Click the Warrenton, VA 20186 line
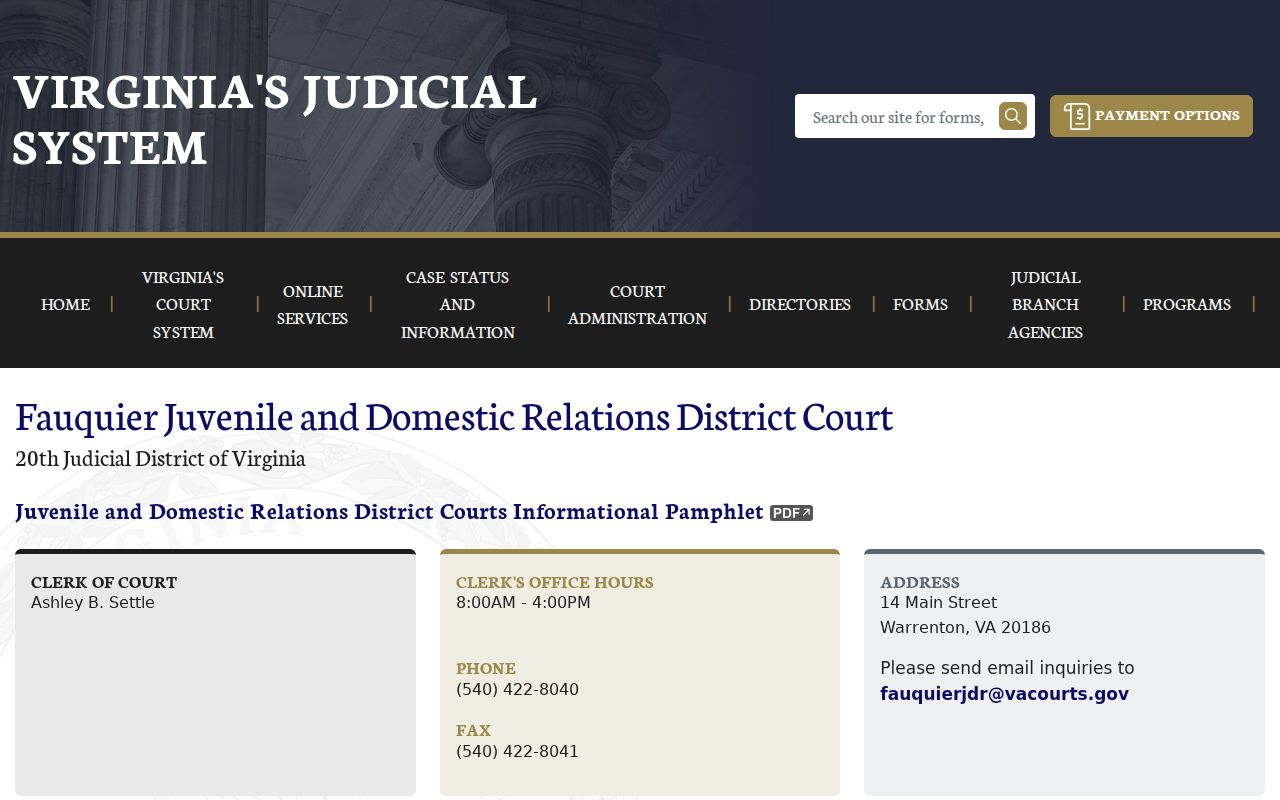Viewport: 1280px width, 800px height. point(965,628)
